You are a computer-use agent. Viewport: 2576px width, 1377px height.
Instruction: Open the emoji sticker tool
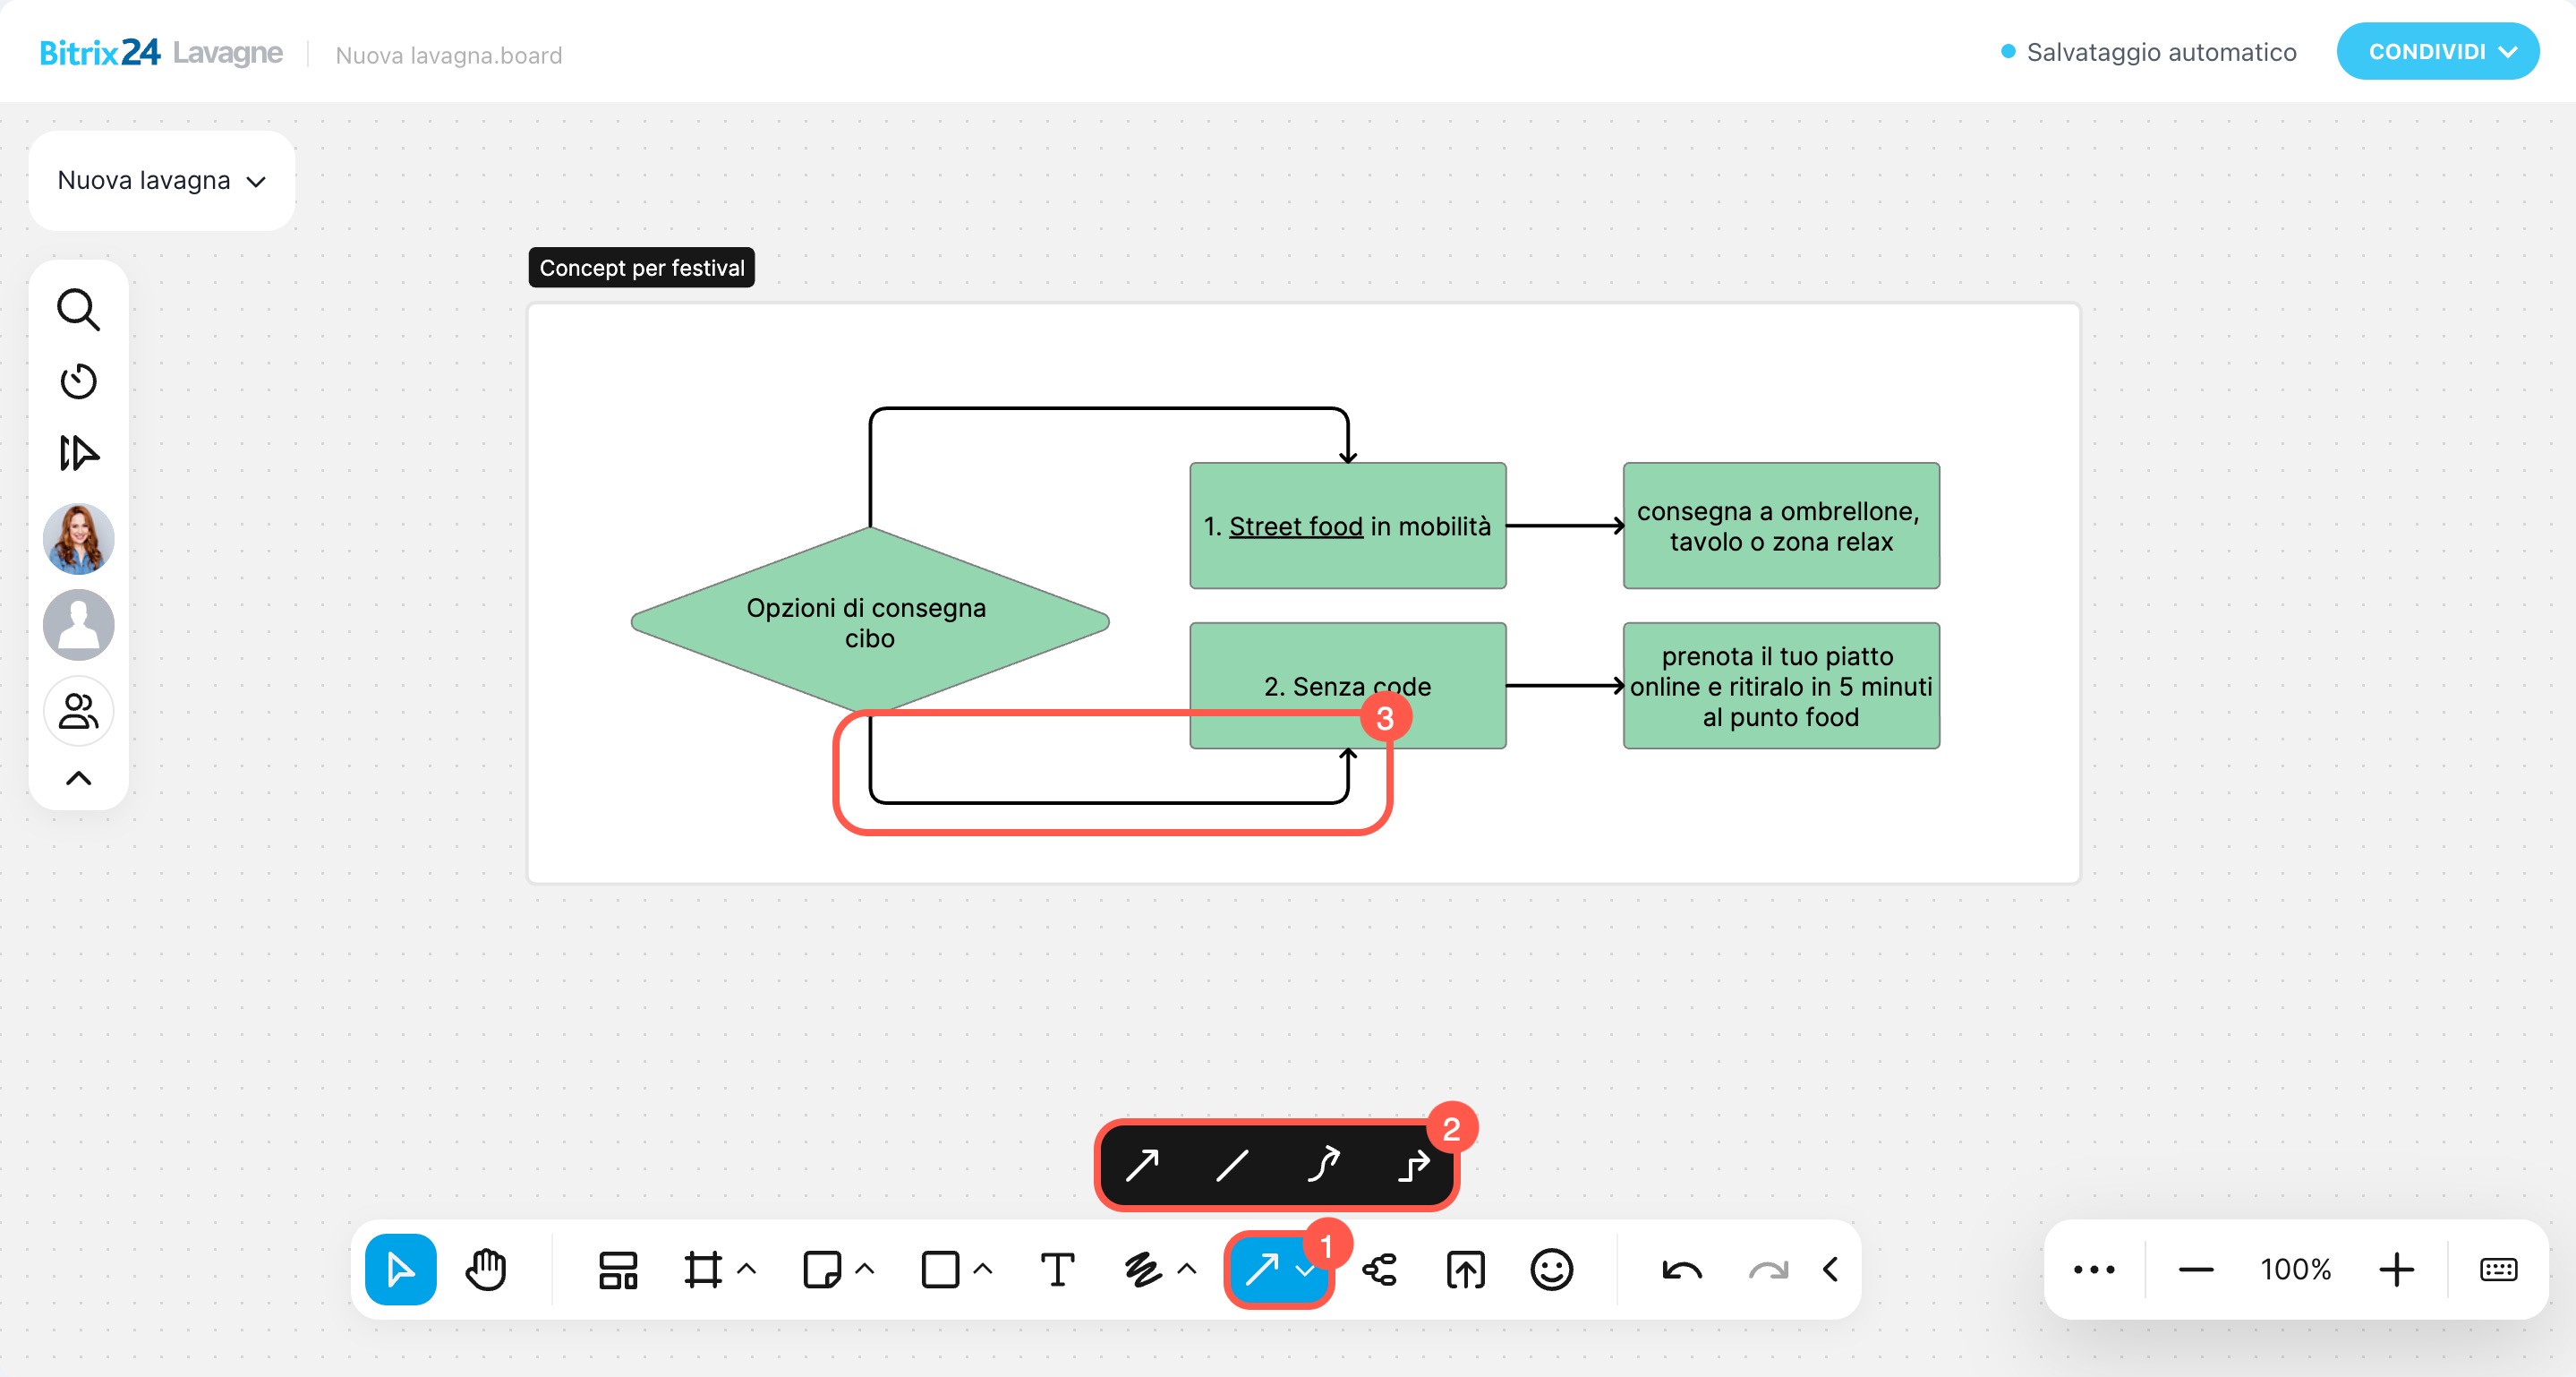point(1551,1270)
